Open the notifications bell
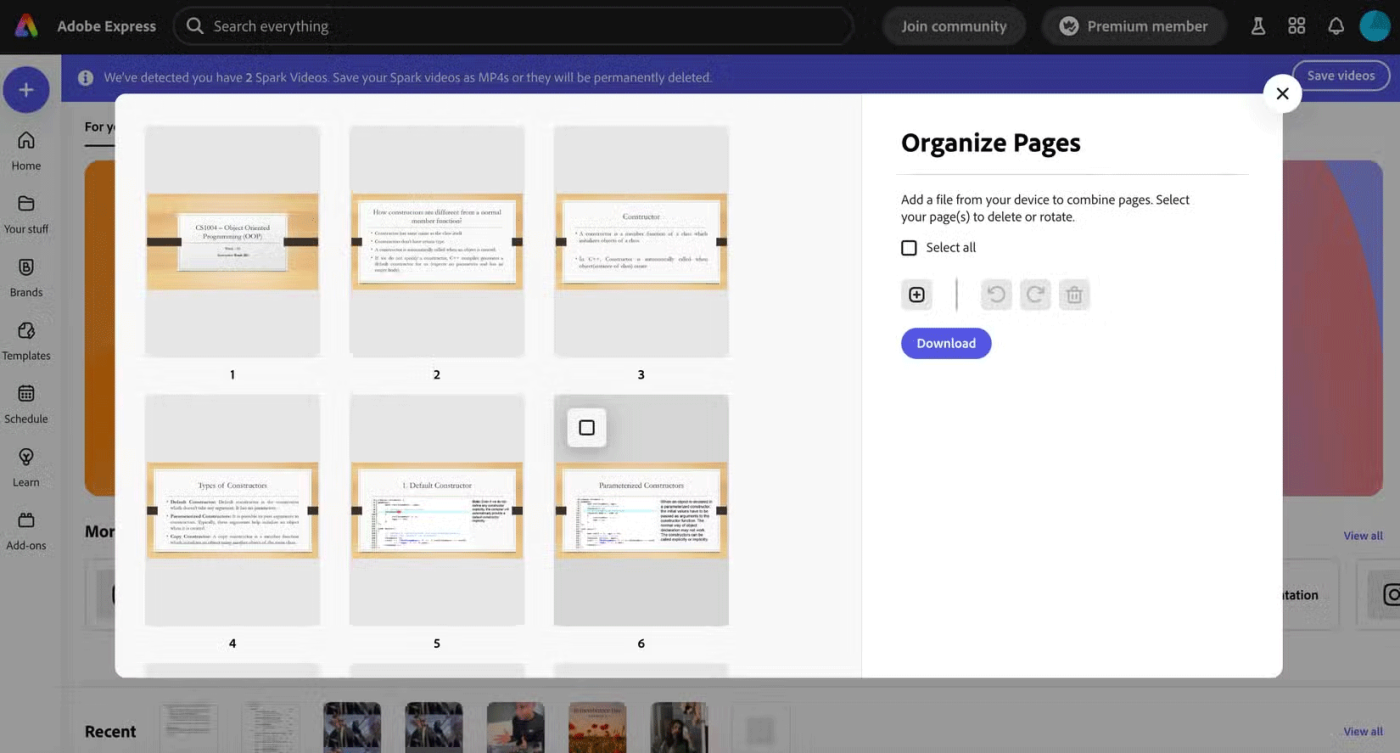The height and width of the screenshot is (753, 1400). point(1335,27)
